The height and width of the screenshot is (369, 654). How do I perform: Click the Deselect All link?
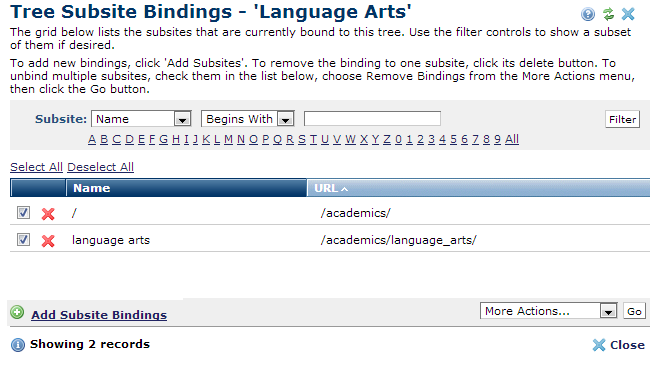click(x=101, y=167)
